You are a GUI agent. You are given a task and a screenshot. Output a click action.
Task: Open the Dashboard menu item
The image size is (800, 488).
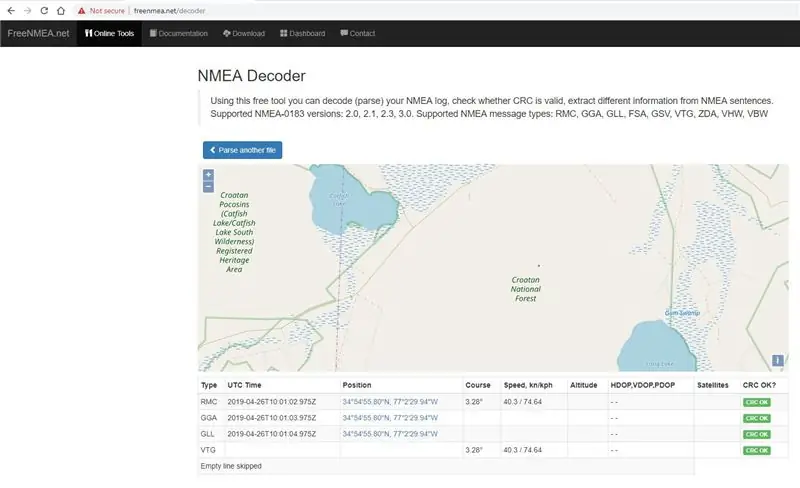(303, 33)
